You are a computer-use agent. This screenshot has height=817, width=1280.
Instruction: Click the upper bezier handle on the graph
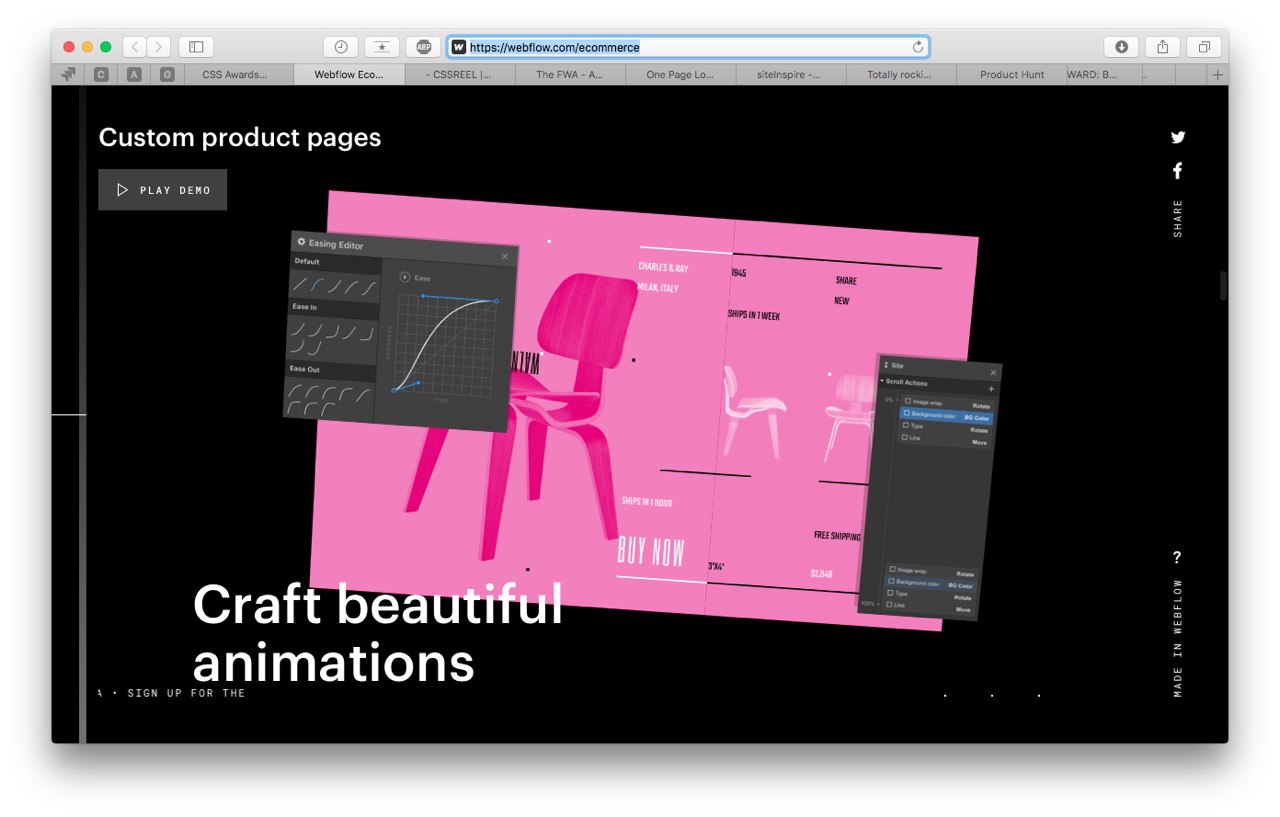[423, 296]
